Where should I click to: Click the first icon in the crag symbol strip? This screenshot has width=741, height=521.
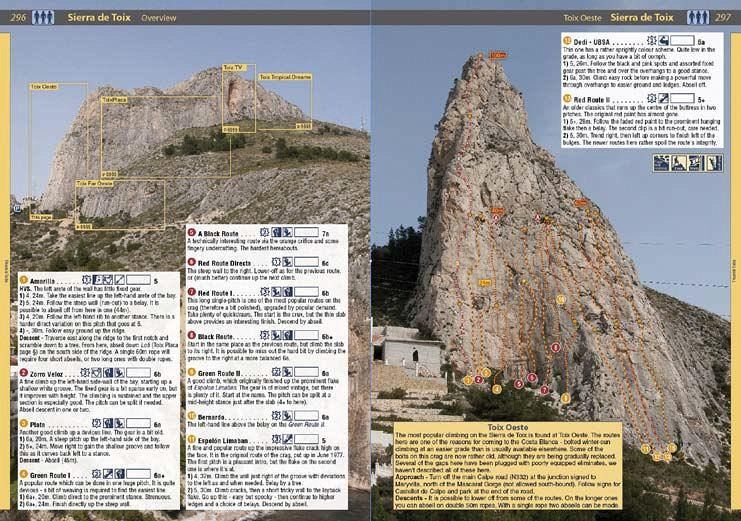(661, 163)
